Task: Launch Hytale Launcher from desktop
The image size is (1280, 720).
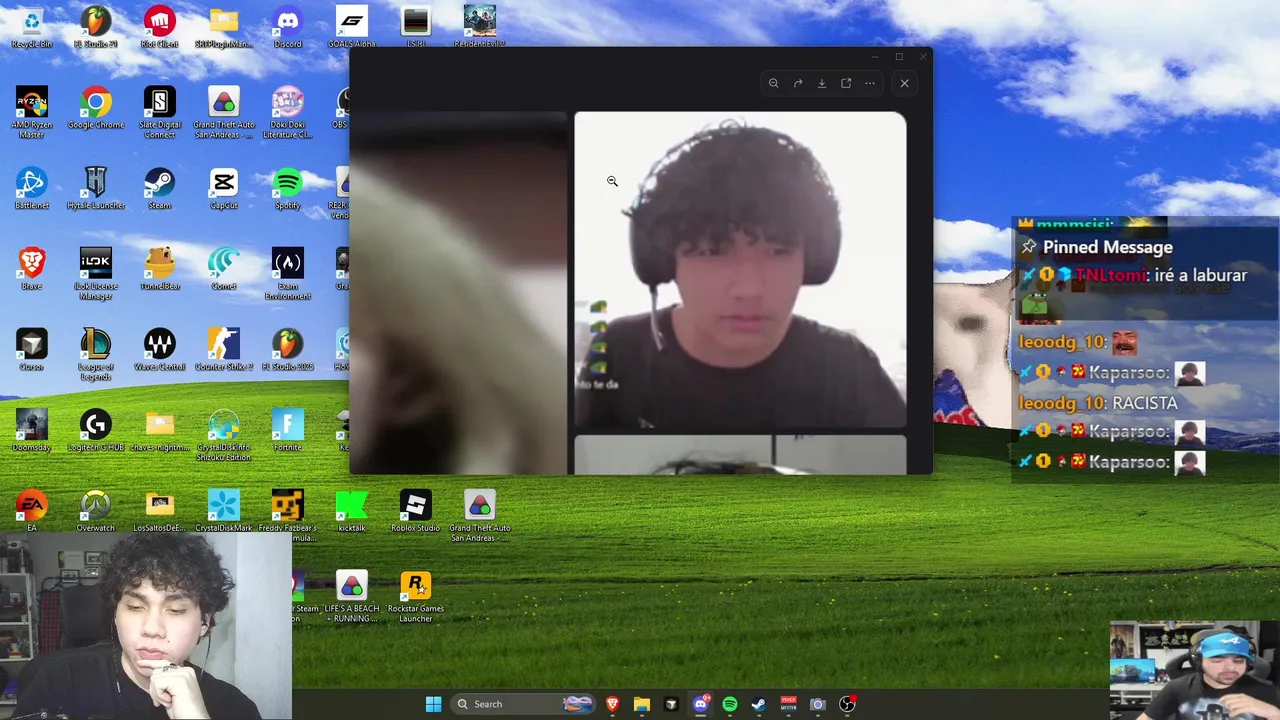Action: point(96,189)
